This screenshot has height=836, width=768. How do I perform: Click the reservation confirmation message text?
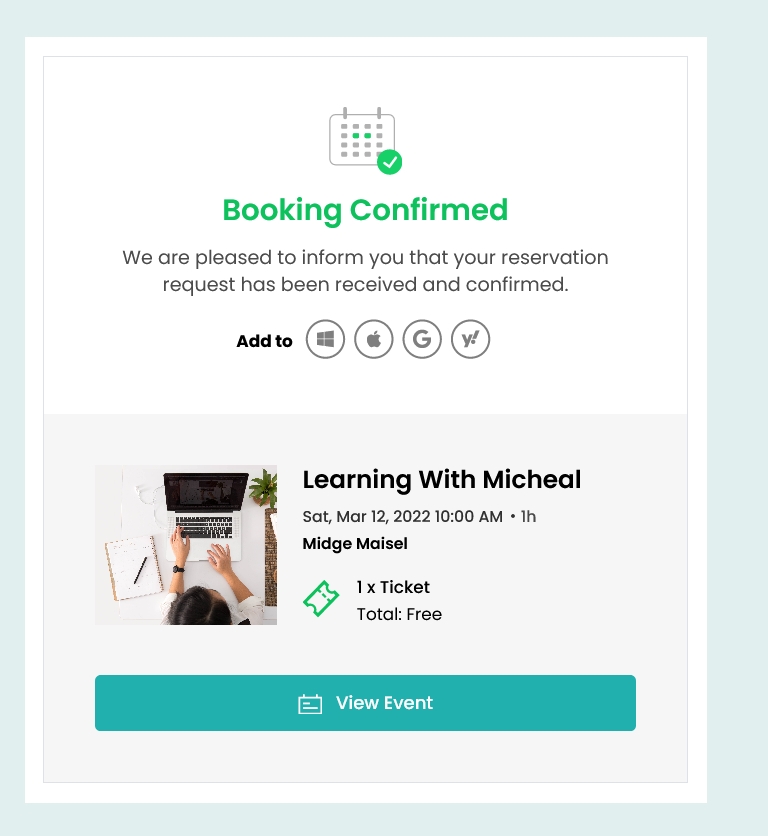365,271
